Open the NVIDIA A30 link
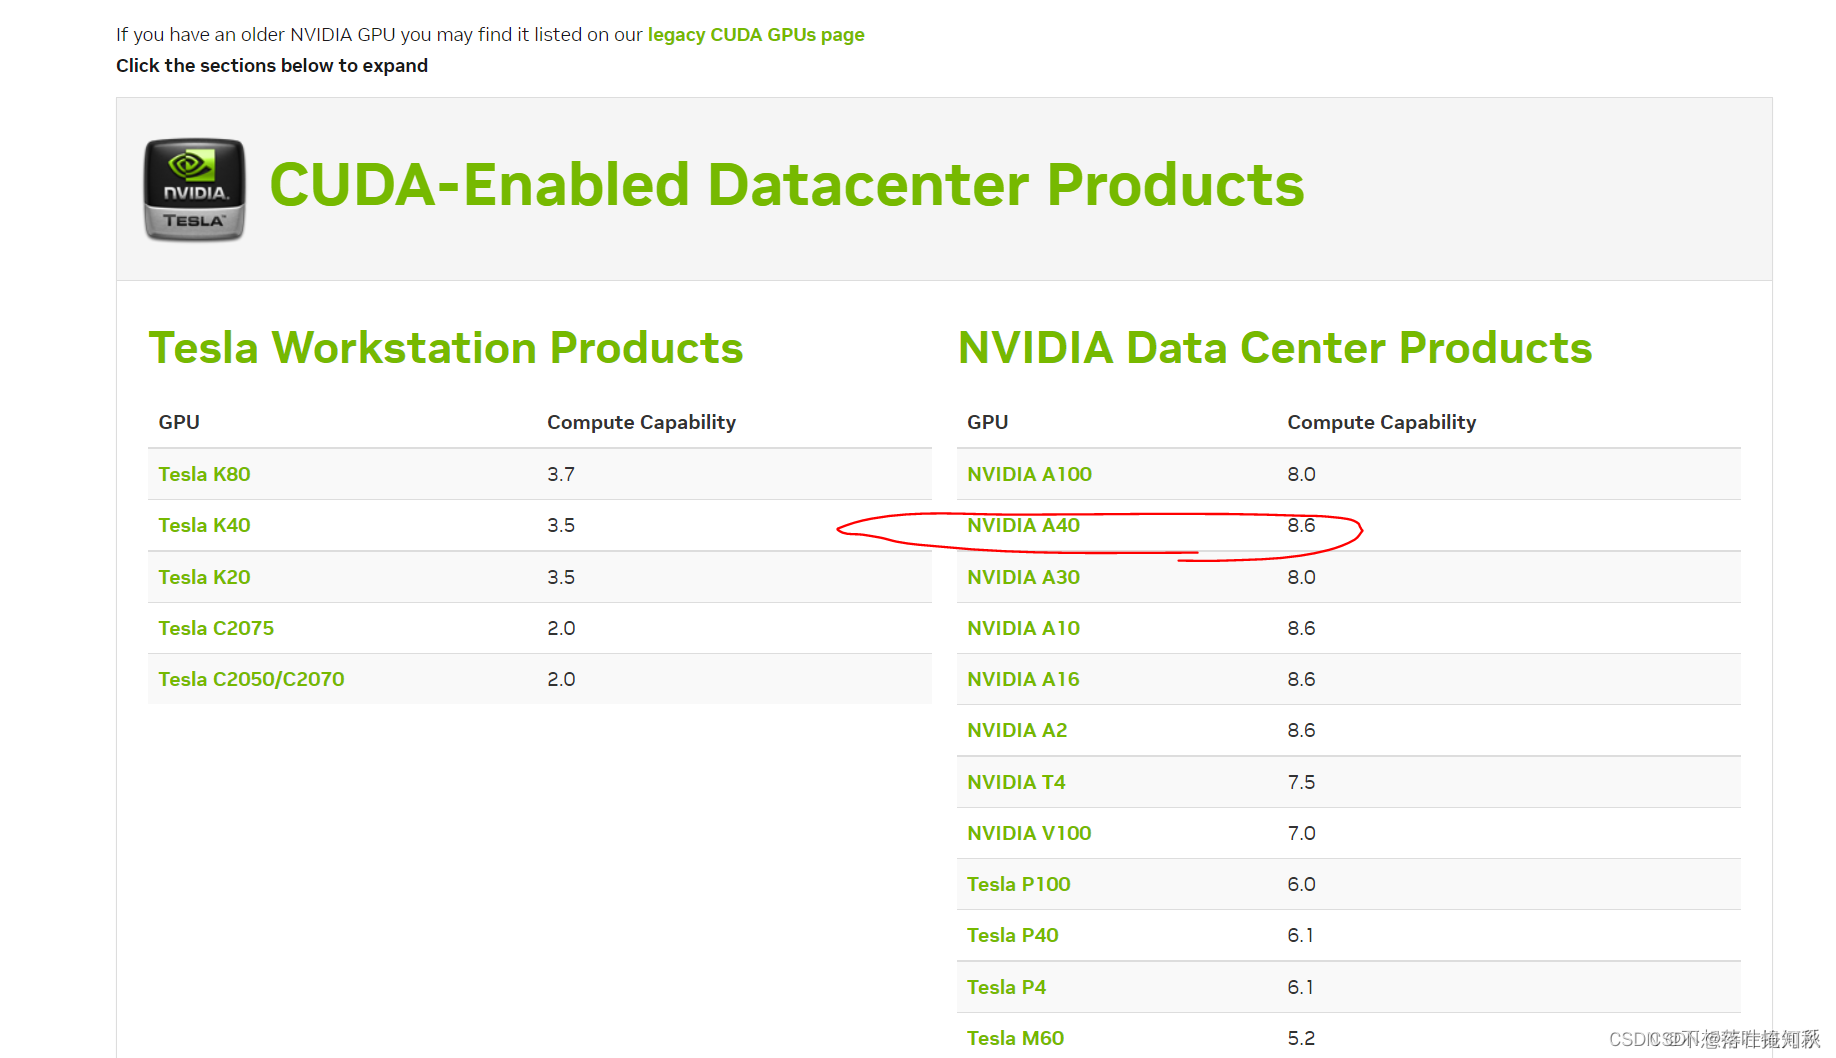Screen dimensions: 1836x1058 click(x=1023, y=577)
